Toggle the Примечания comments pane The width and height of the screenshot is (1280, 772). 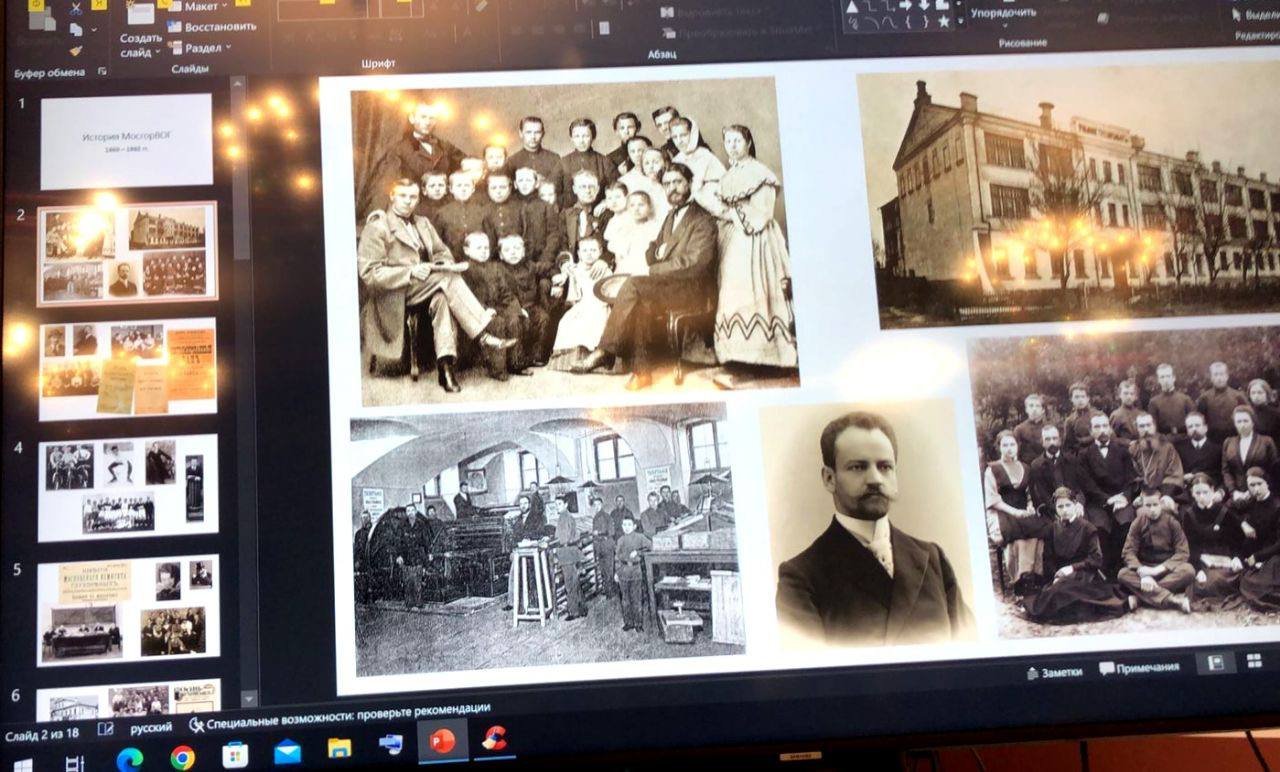[x=1139, y=668]
